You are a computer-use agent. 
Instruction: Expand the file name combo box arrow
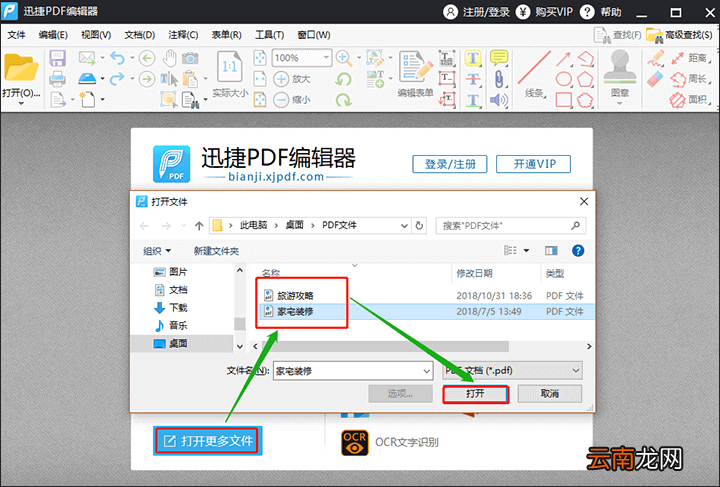pyautogui.click(x=427, y=371)
